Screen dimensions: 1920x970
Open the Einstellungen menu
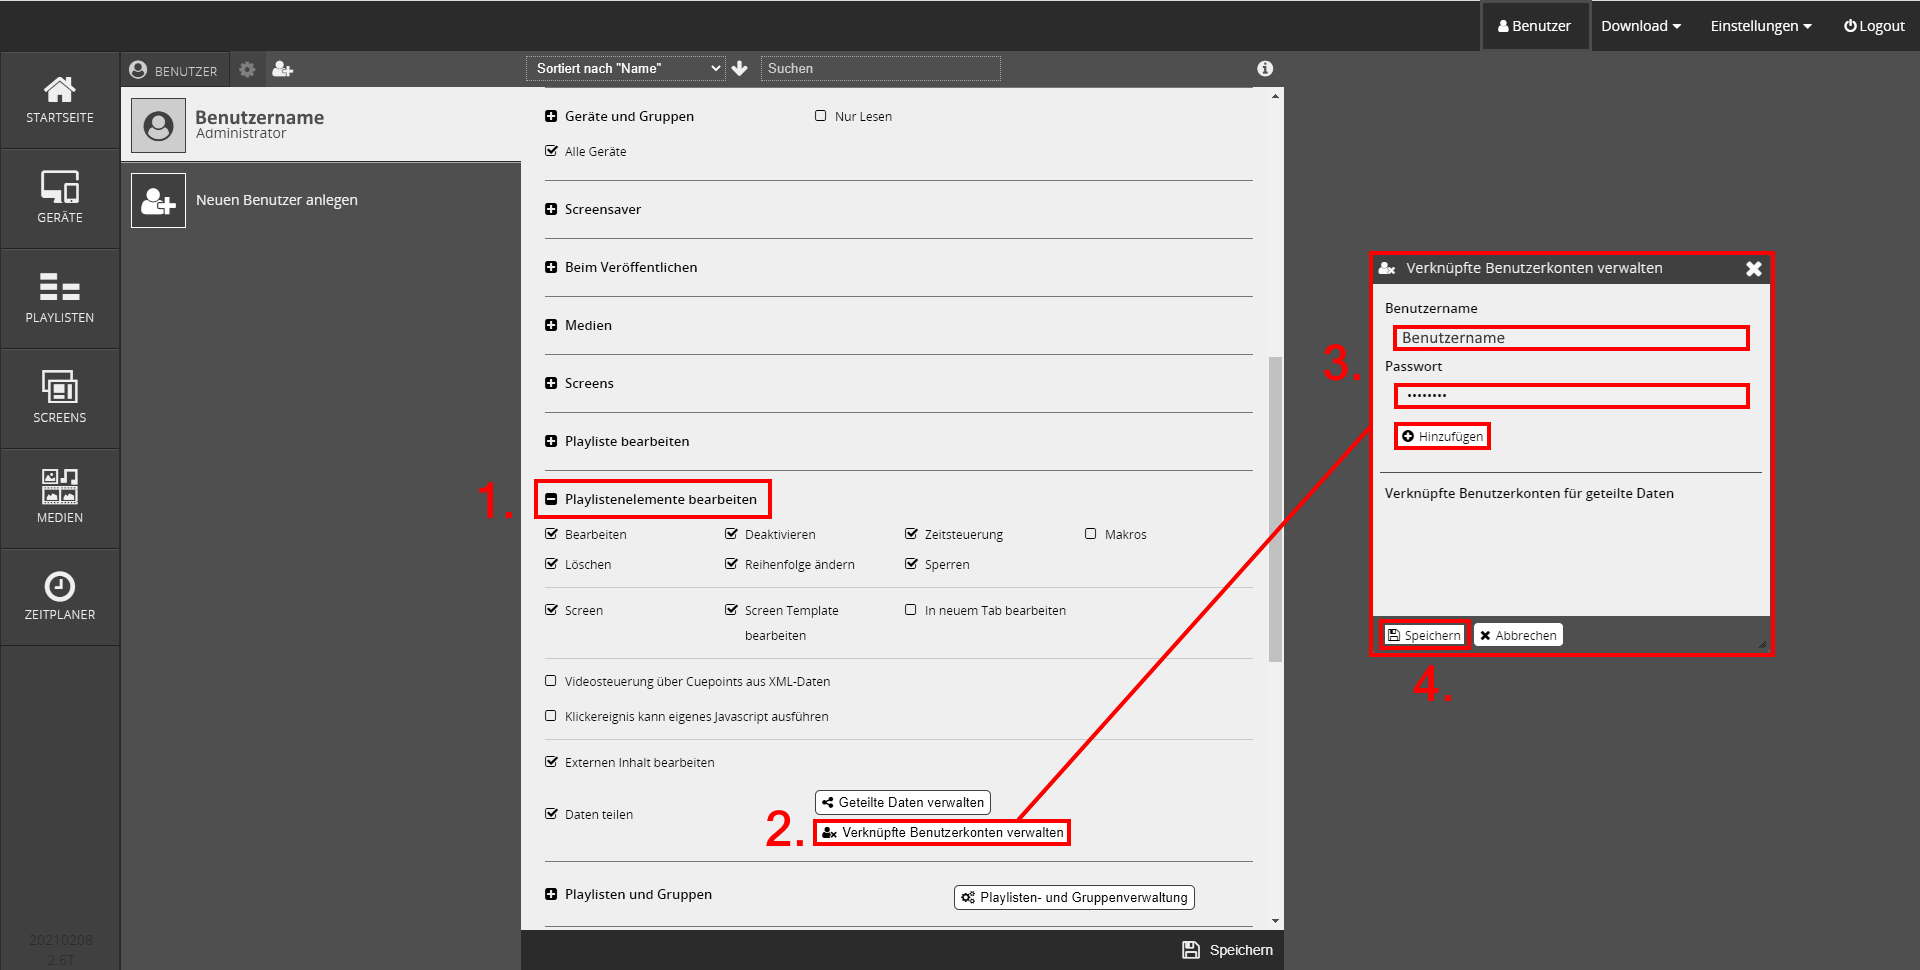1760,26
